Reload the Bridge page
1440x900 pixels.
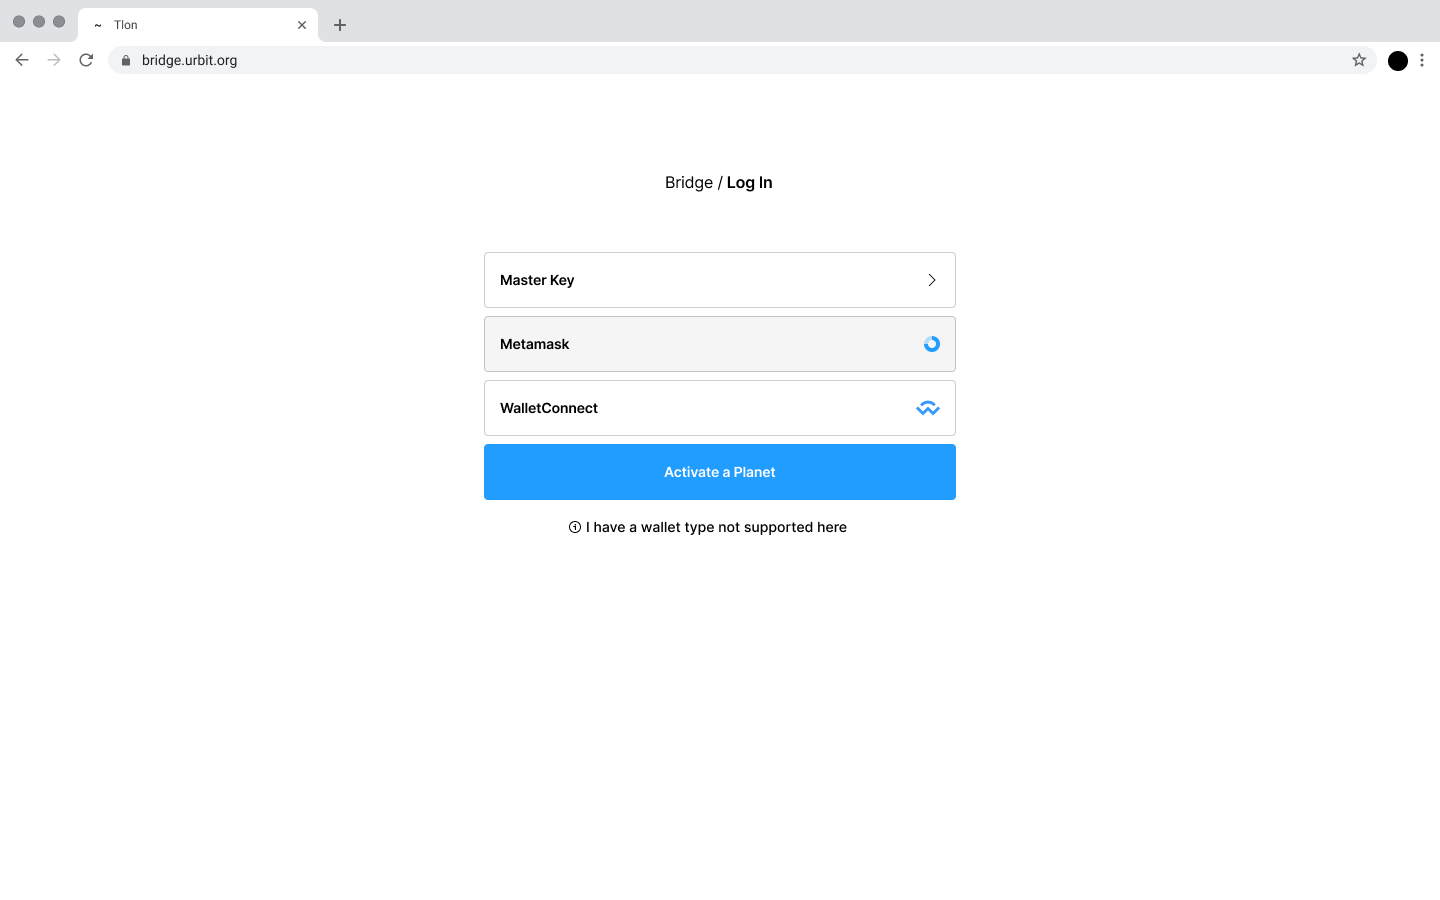click(x=86, y=60)
